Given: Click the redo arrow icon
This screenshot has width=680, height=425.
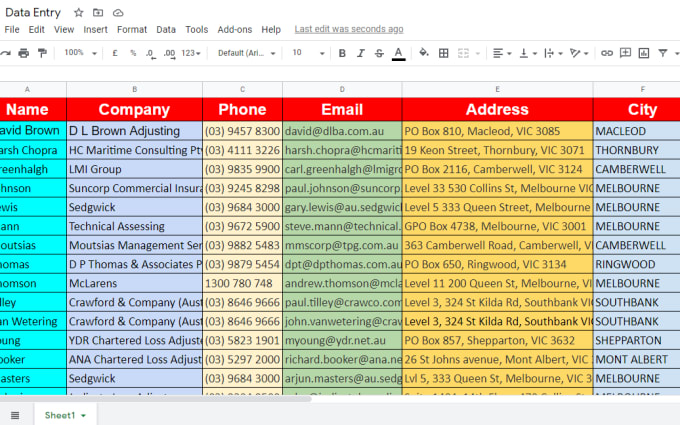Looking at the screenshot, I should click(x=5, y=53).
